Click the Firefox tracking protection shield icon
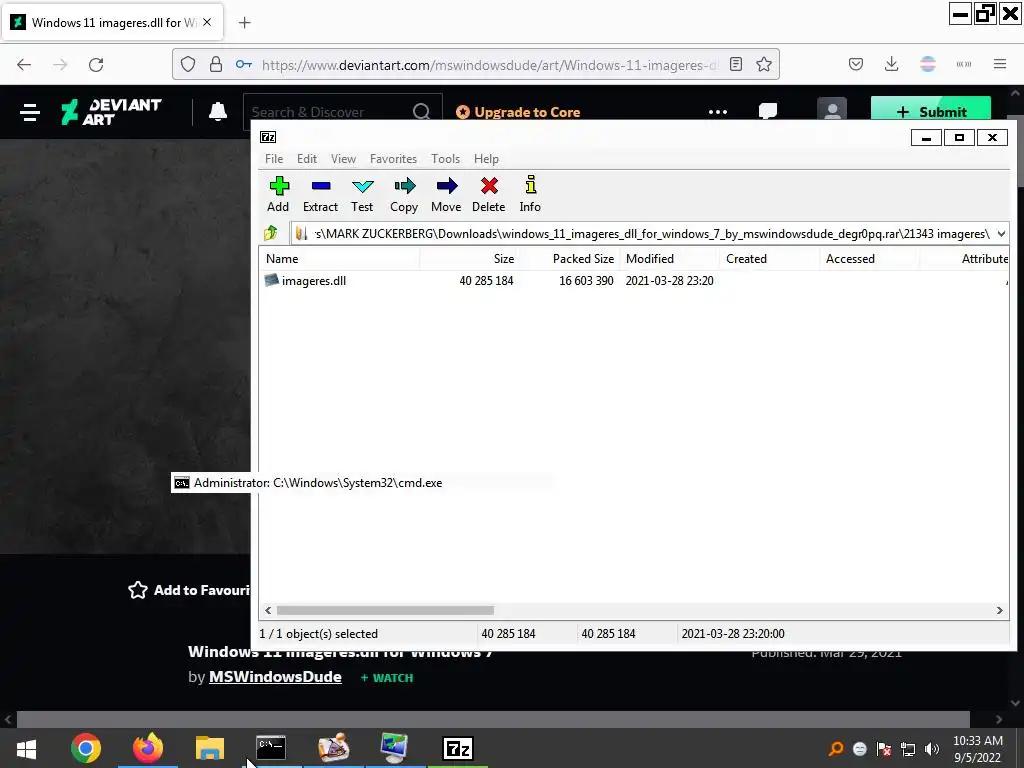Image resolution: width=1024 pixels, height=768 pixels. point(188,65)
